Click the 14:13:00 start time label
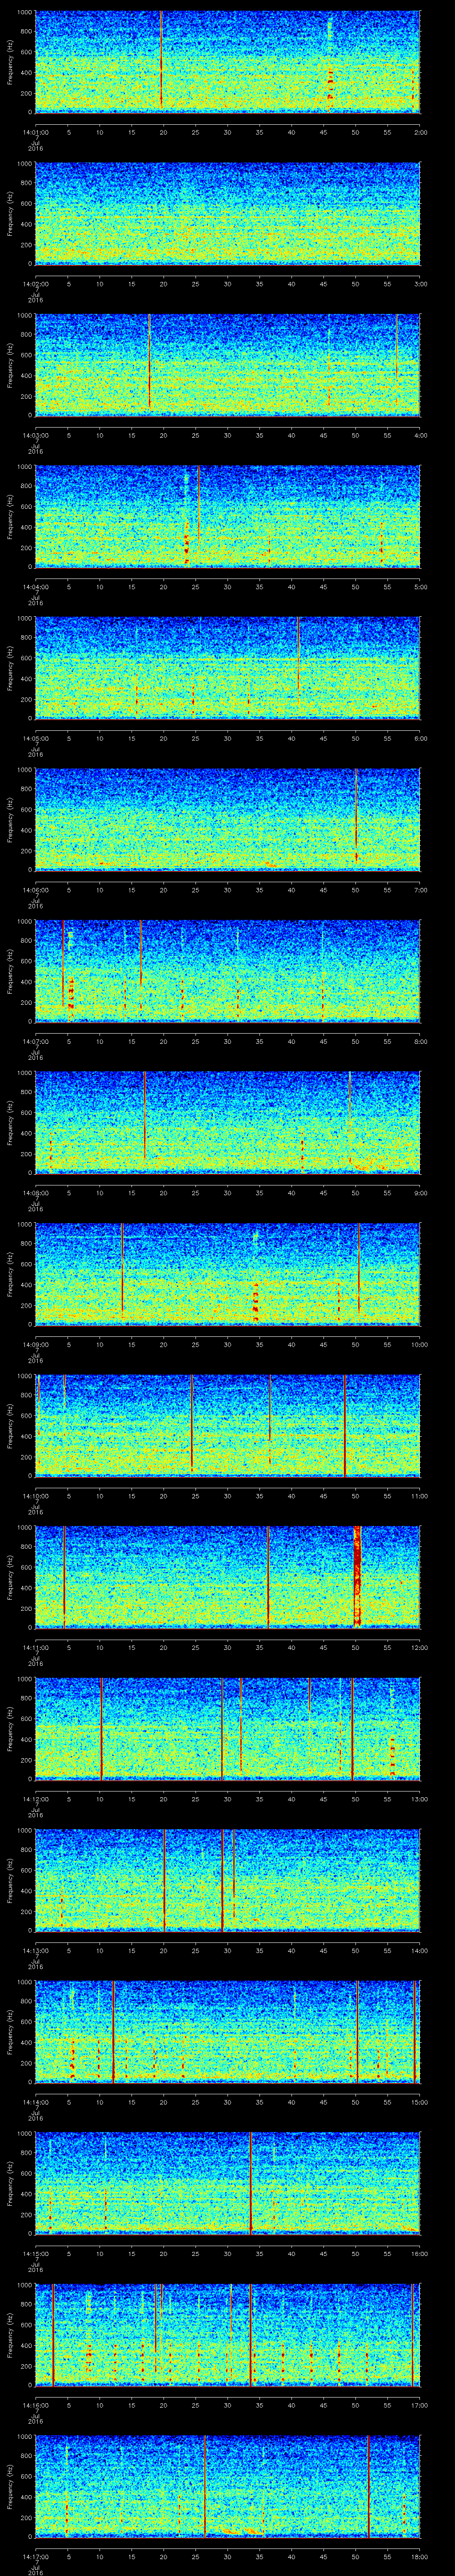Screen dimensions: 455x2576 pos(35,1950)
